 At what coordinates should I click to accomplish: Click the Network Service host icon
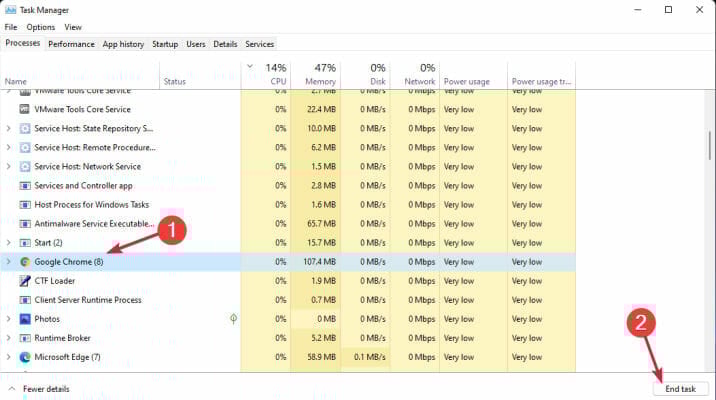25,166
